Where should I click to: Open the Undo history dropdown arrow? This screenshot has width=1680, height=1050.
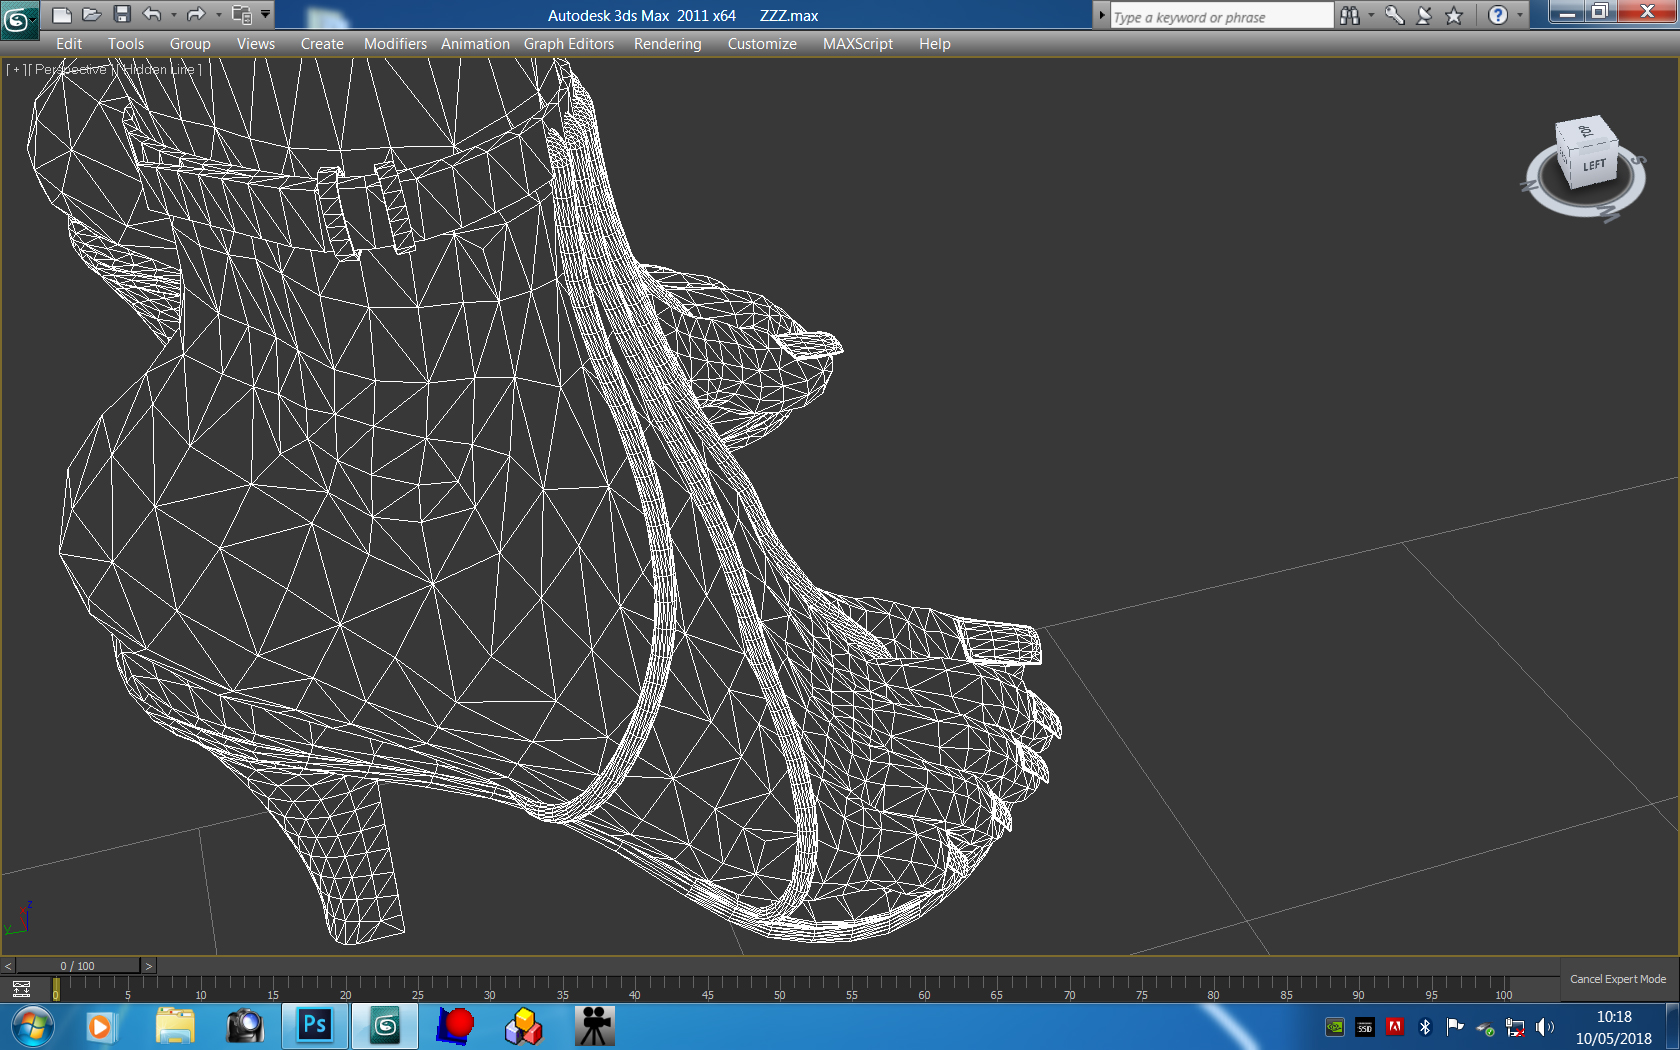coord(174,15)
